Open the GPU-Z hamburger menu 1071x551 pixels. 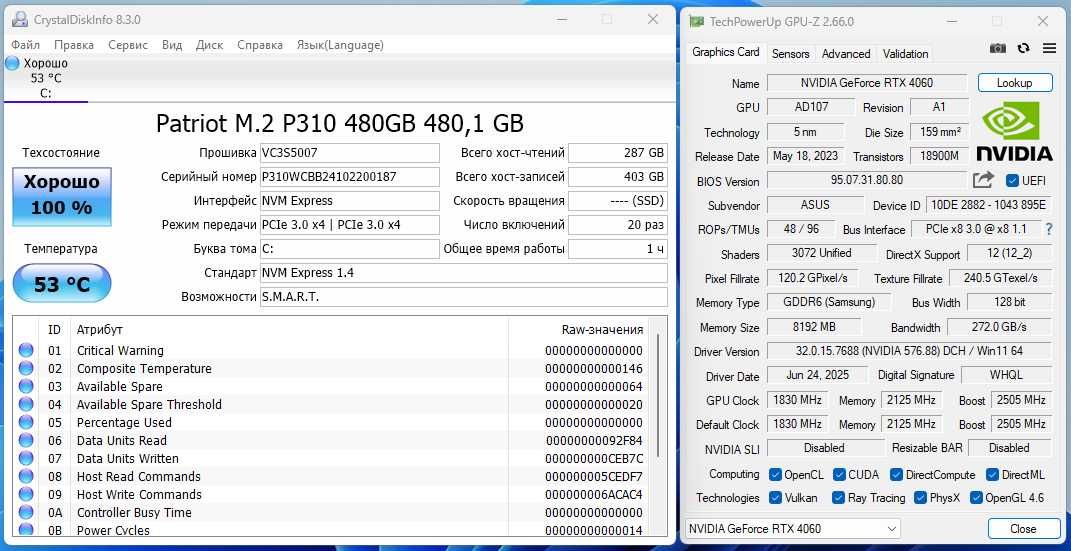click(x=1049, y=48)
